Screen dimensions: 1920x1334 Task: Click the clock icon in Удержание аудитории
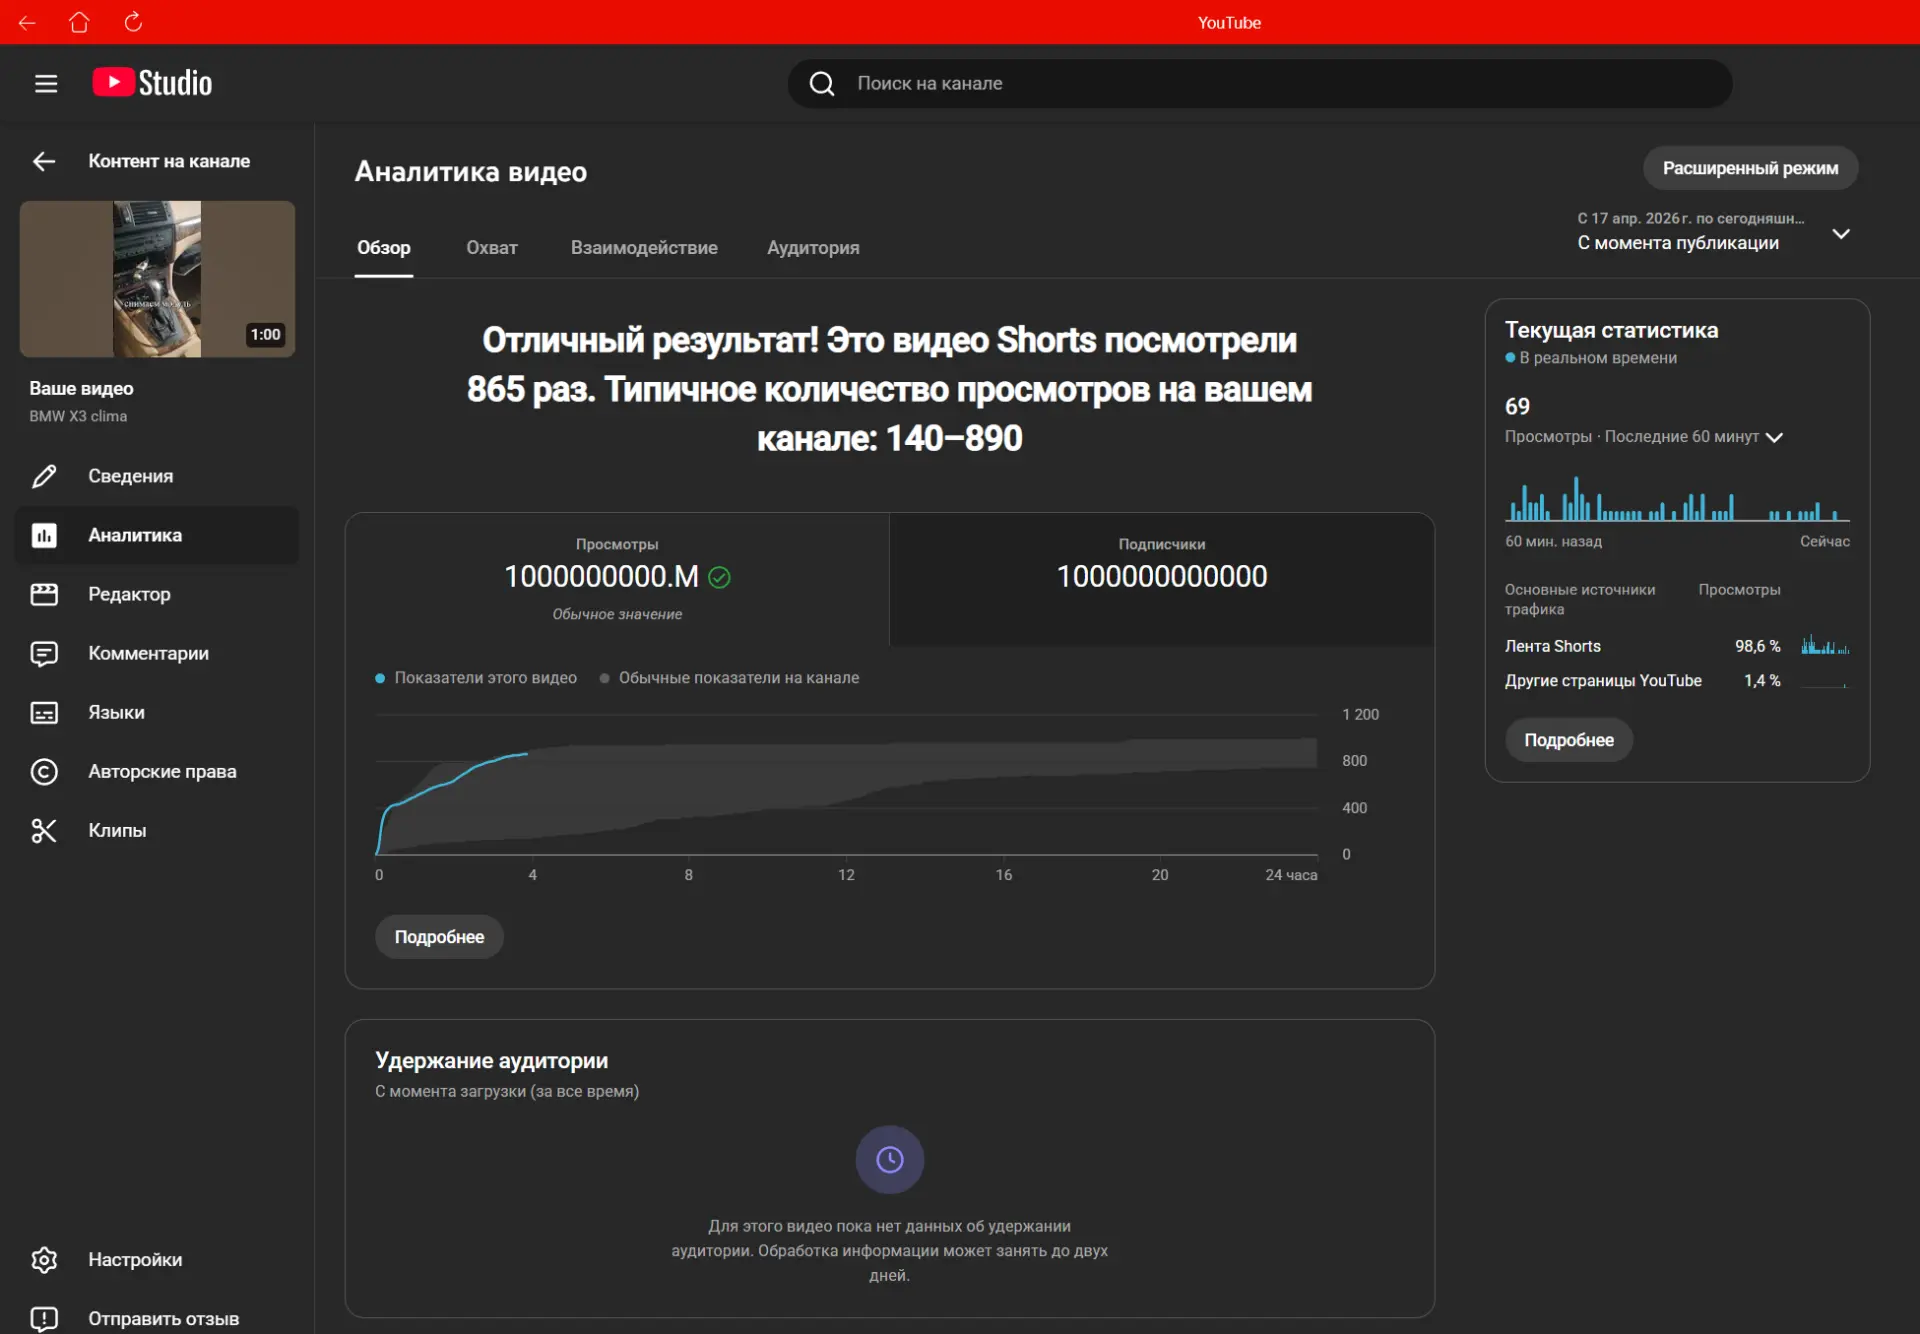click(x=890, y=1159)
